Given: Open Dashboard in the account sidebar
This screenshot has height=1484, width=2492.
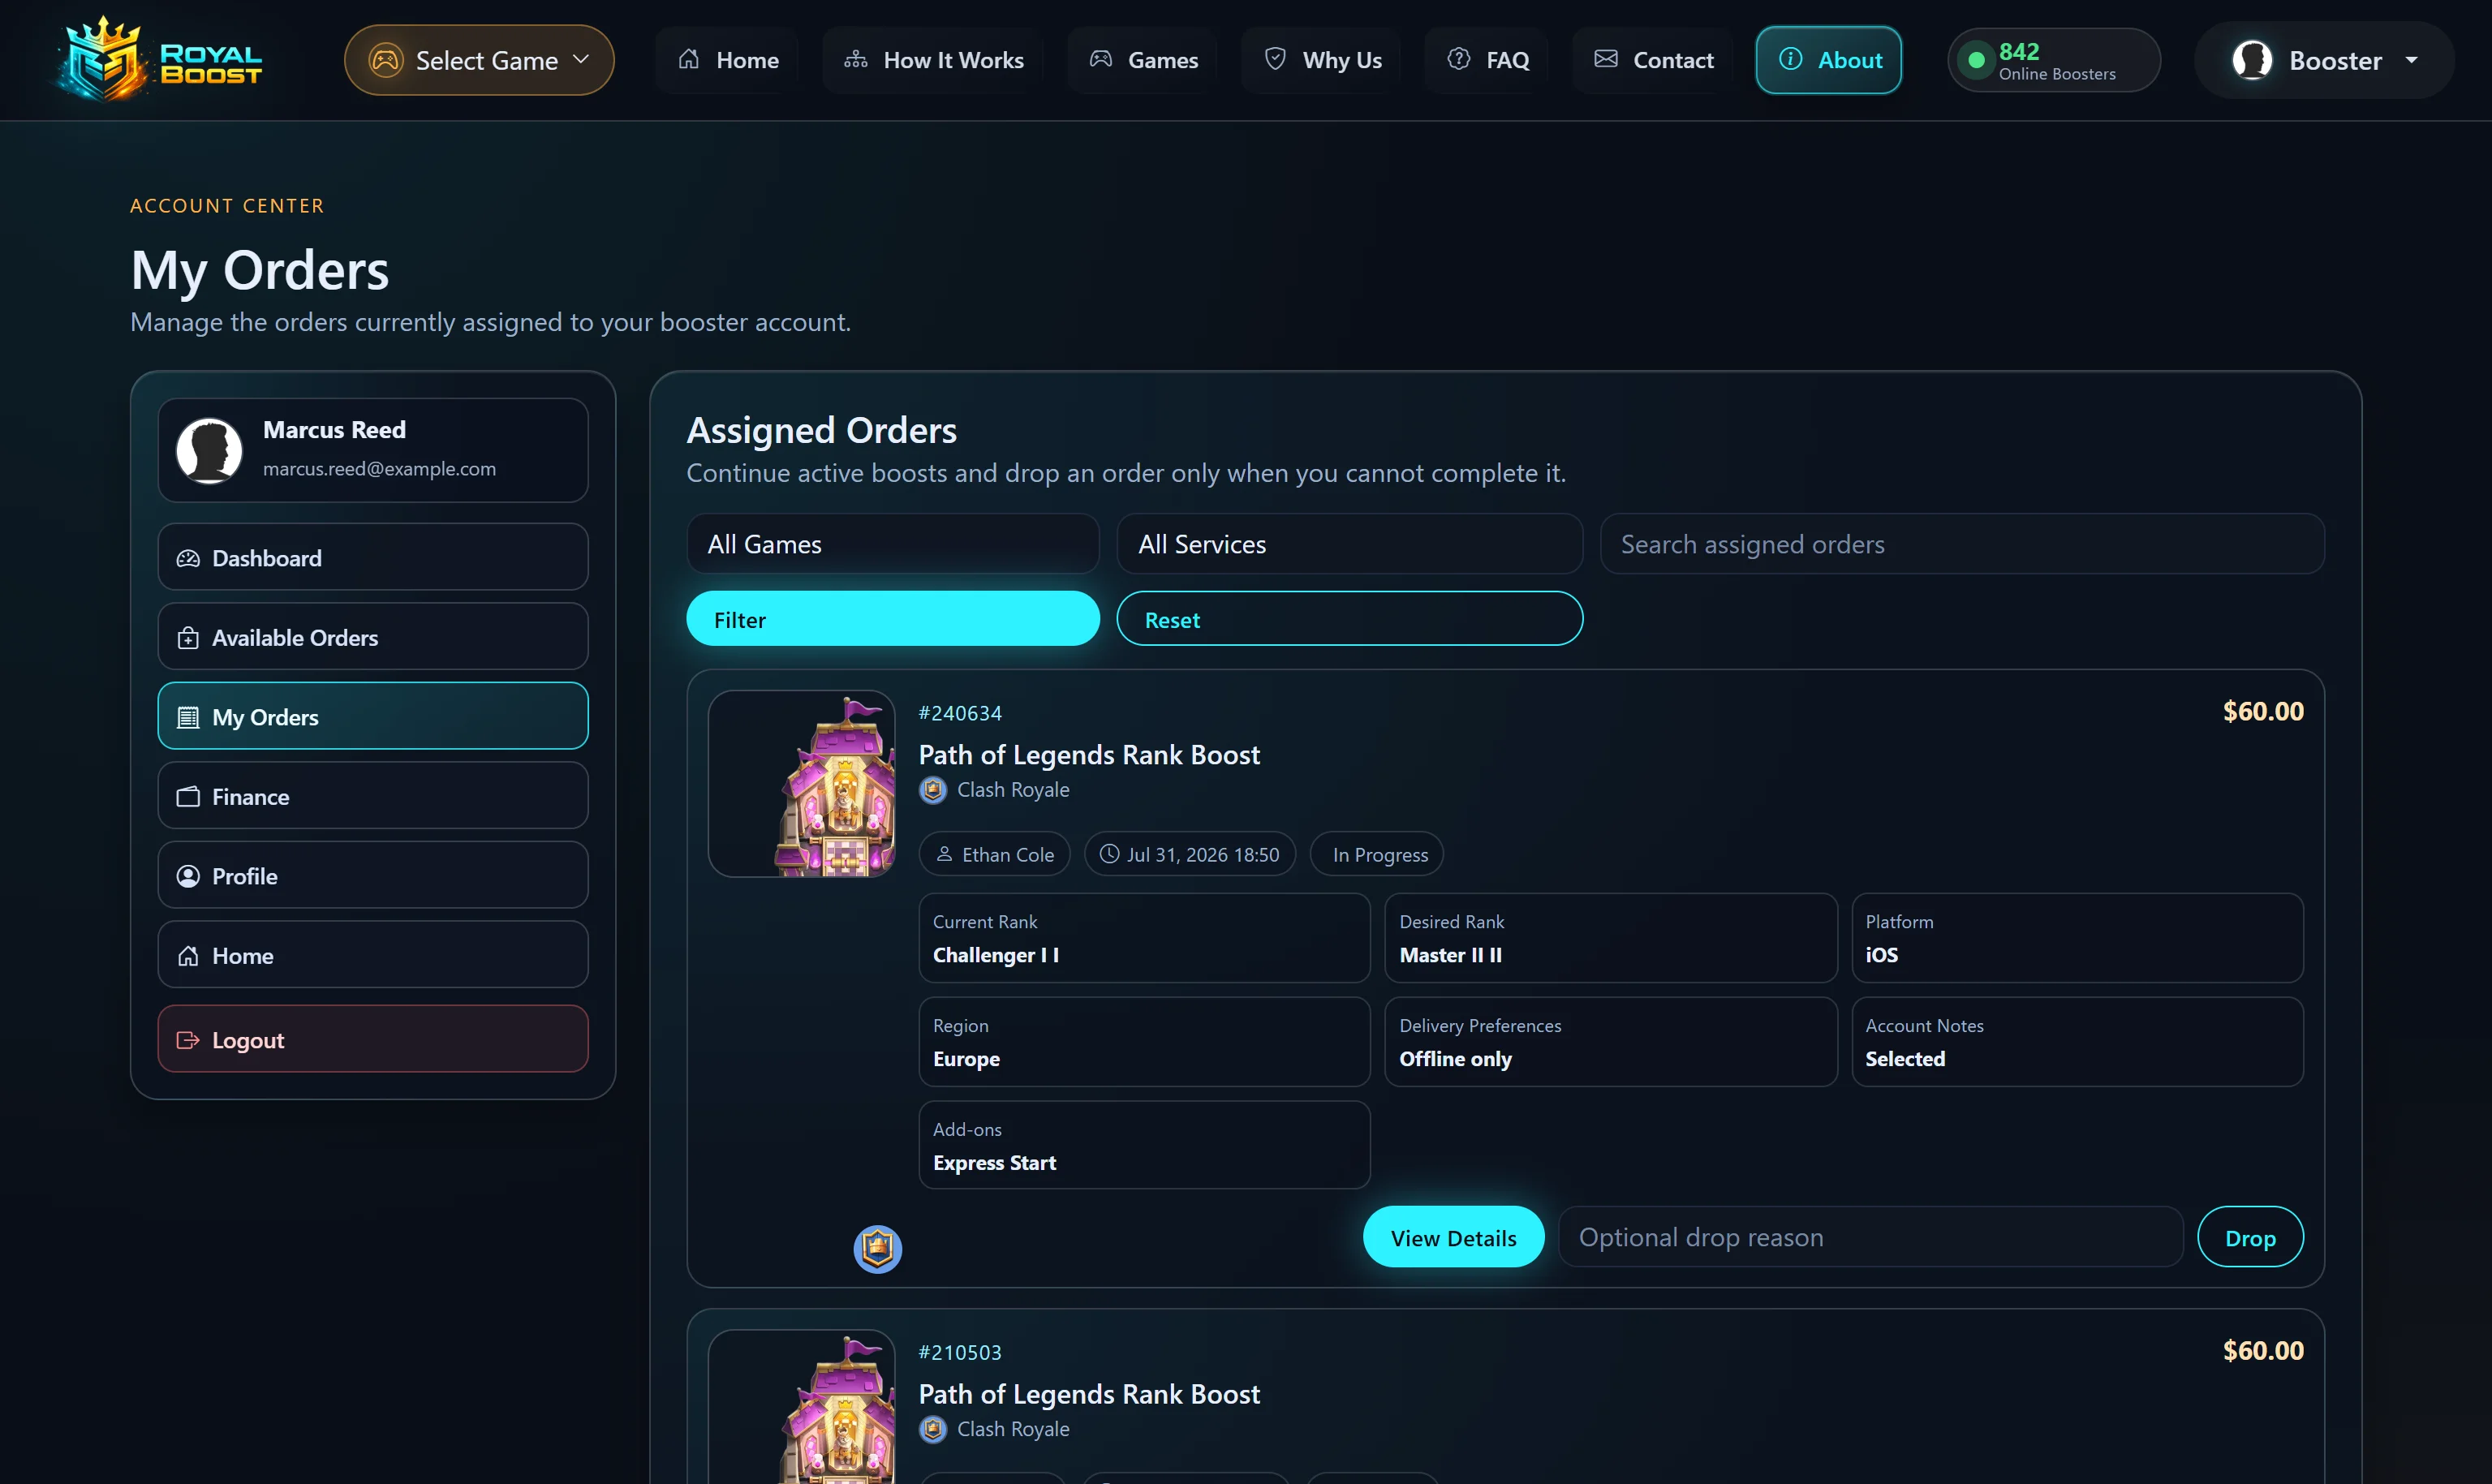Looking at the screenshot, I should [x=373, y=557].
